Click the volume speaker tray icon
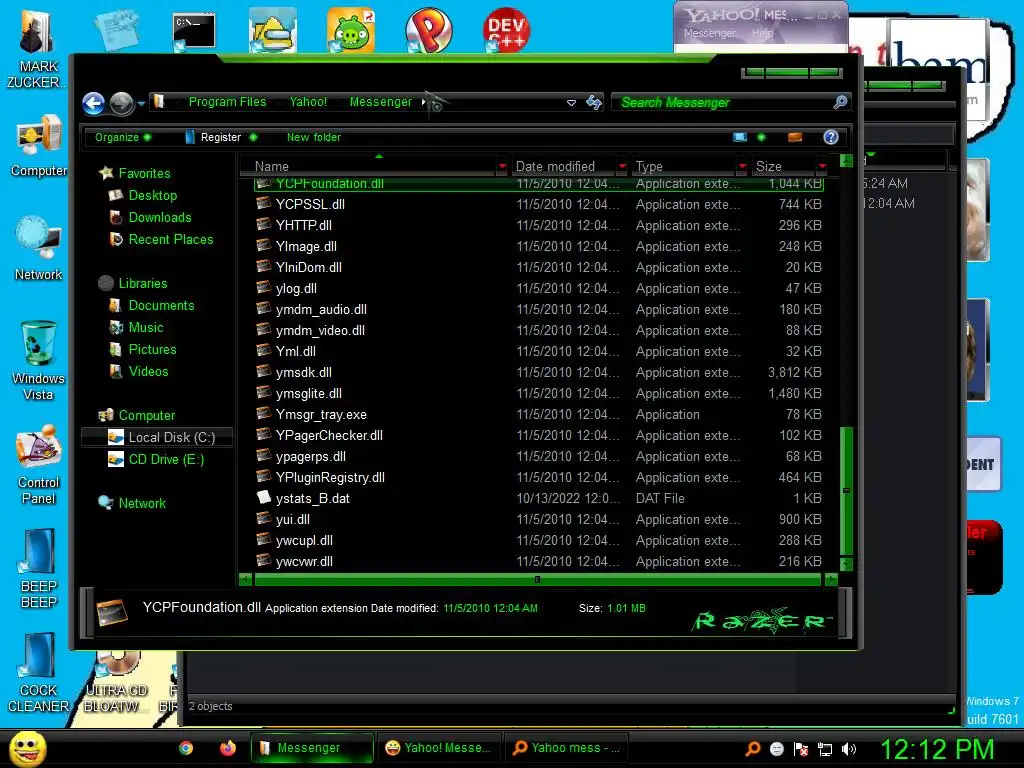 tap(848, 749)
